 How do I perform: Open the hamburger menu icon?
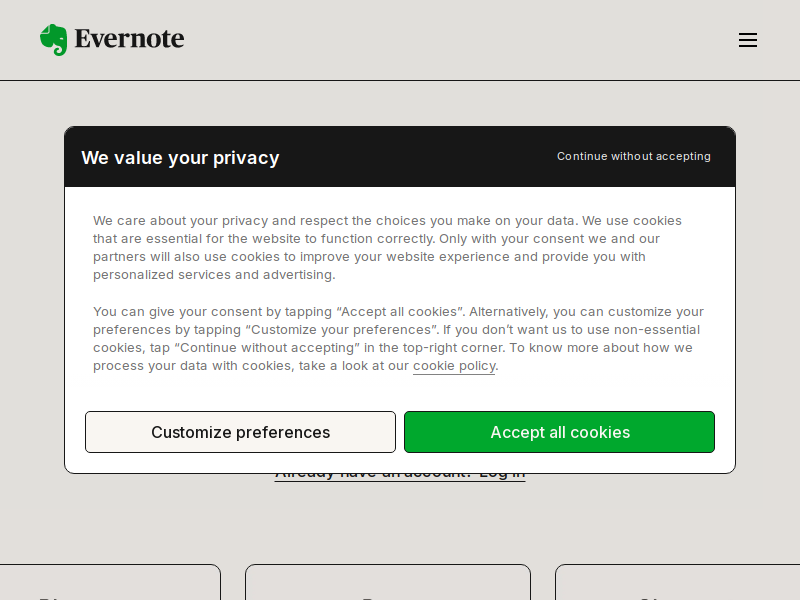pos(747,40)
